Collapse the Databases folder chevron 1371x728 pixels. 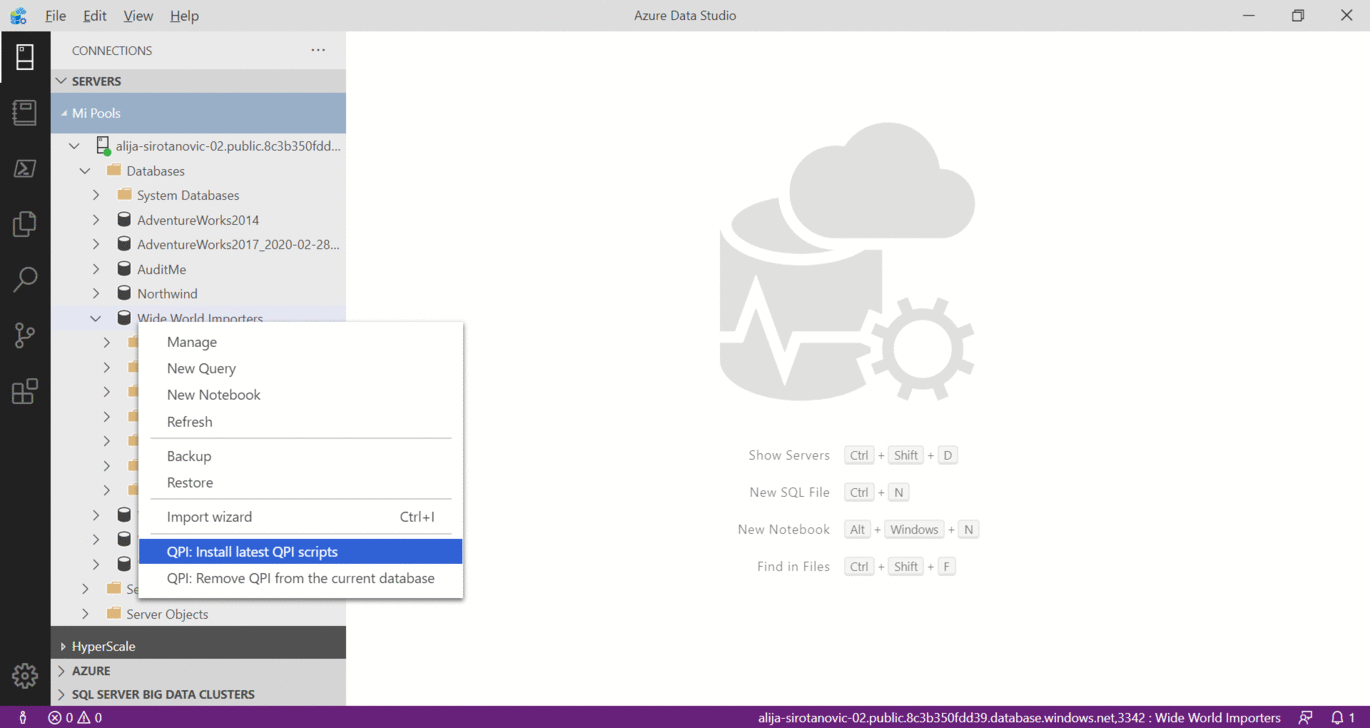click(x=85, y=171)
